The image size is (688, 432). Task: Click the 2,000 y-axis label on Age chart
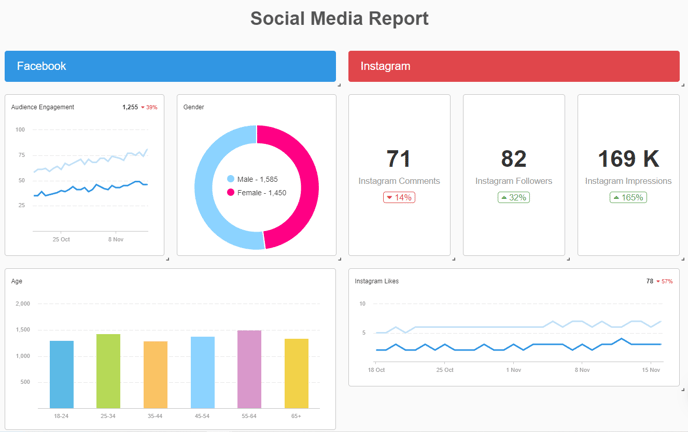click(23, 303)
